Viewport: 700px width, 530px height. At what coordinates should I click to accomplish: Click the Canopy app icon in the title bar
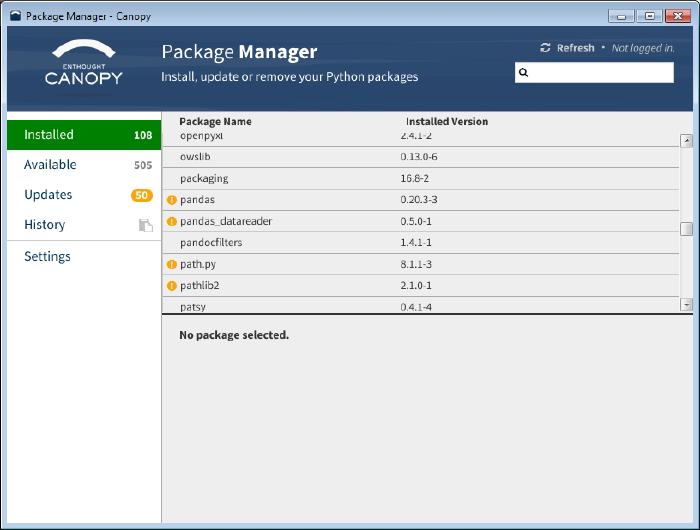coord(16,16)
